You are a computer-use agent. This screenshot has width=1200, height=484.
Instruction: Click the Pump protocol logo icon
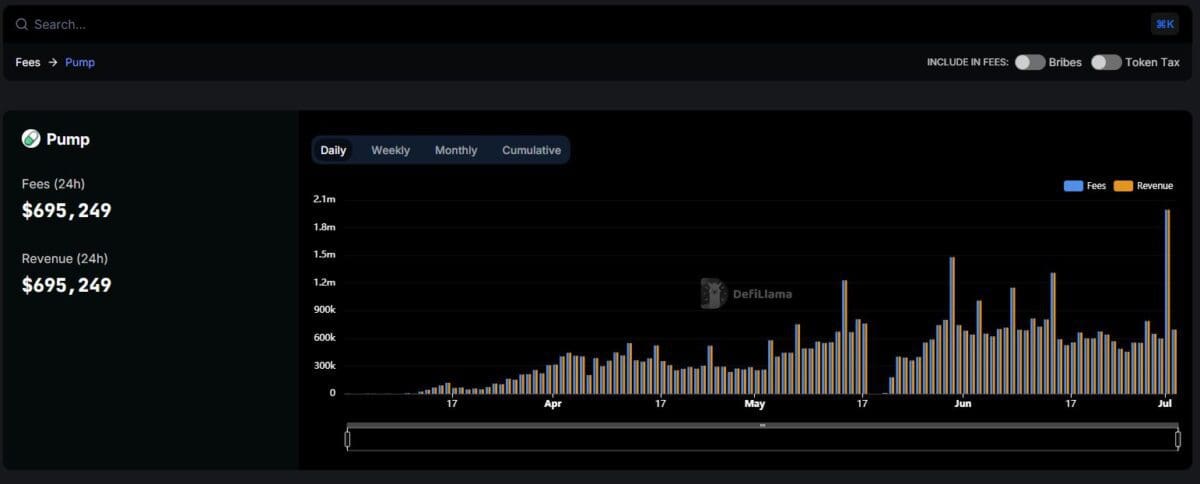(x=31, y=139)
